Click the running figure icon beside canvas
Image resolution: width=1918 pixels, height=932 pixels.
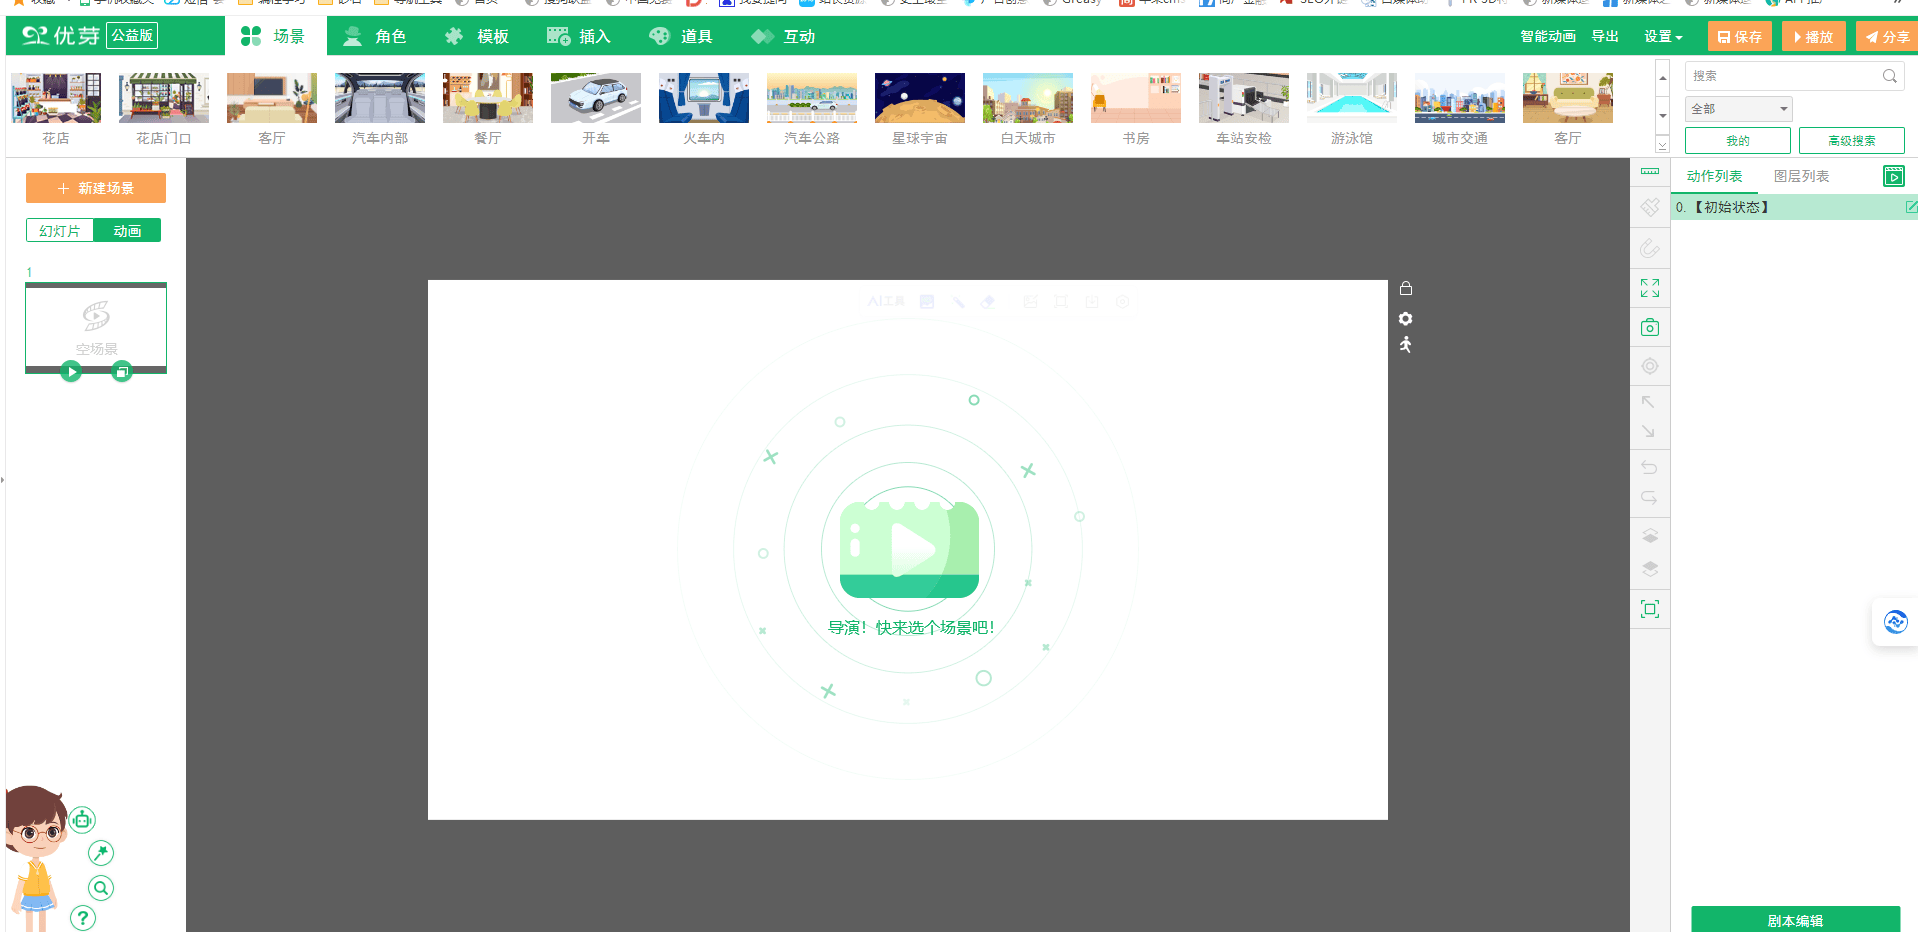coord(1406,345)
